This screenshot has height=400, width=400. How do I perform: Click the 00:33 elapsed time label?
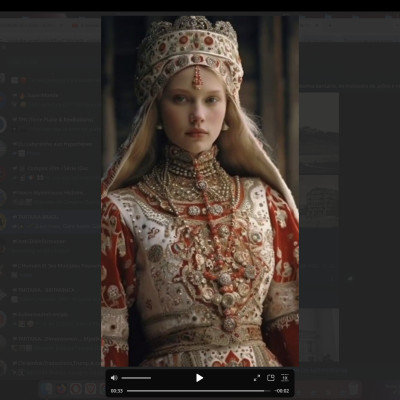click(x=117, y=391)
